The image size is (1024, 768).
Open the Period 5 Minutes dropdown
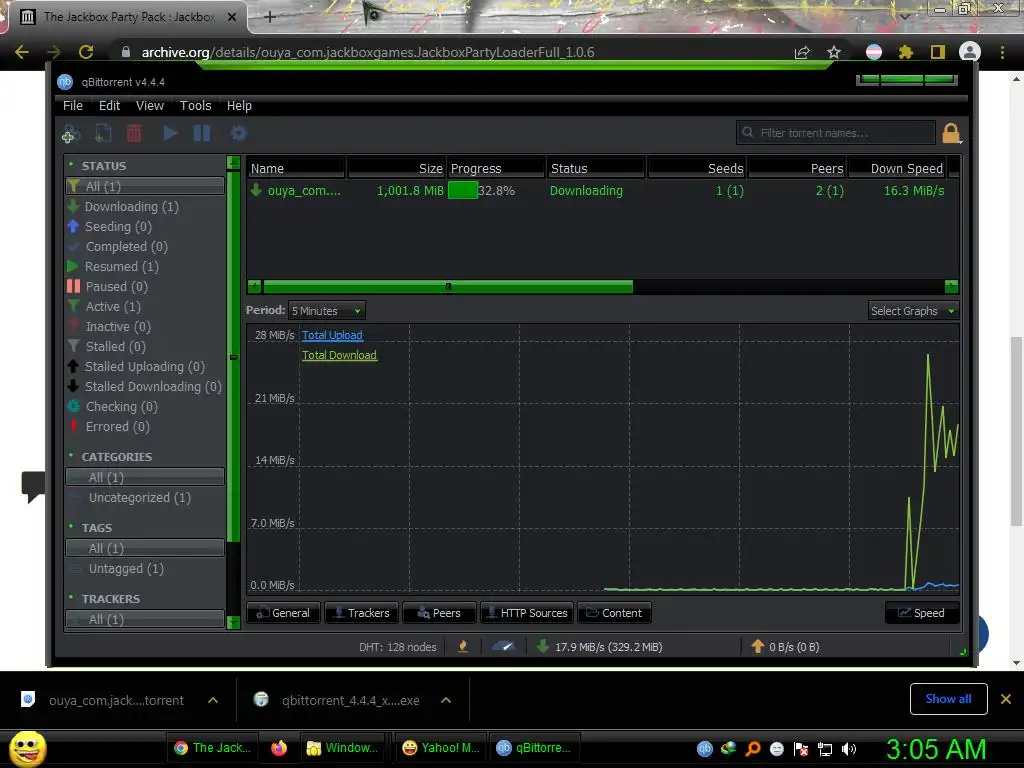tap(327, 311)
